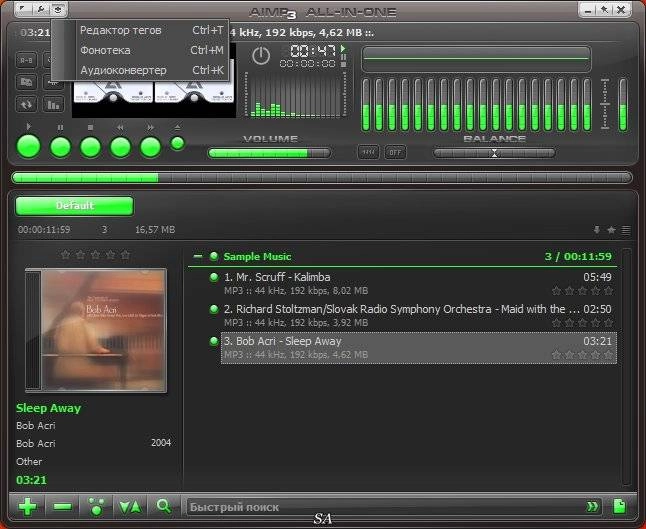Click the far-right preamp slider
Screen dimensions: 646x529
coord(623,105)
